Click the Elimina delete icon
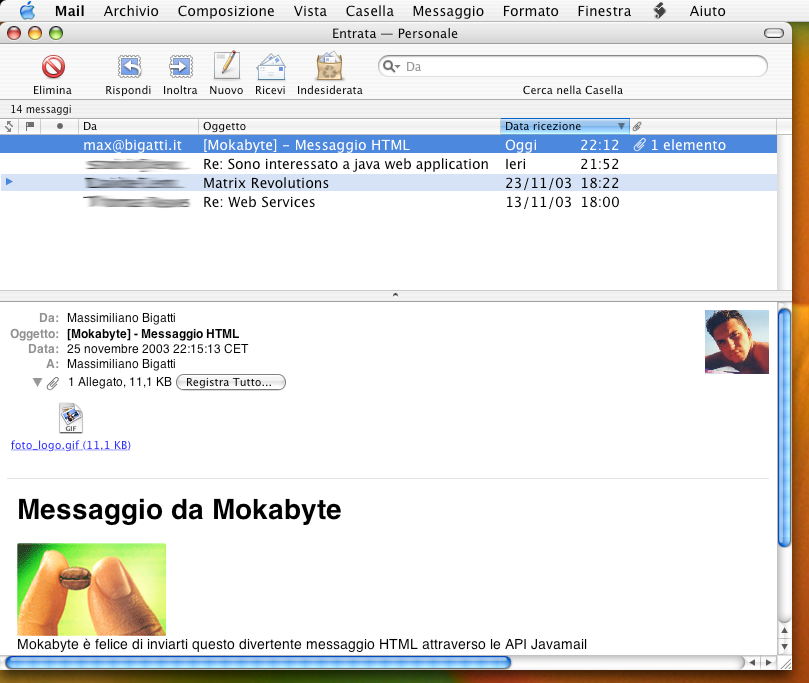Image resolution: width=809 pixels, height=683 pixels. (53, 67)
